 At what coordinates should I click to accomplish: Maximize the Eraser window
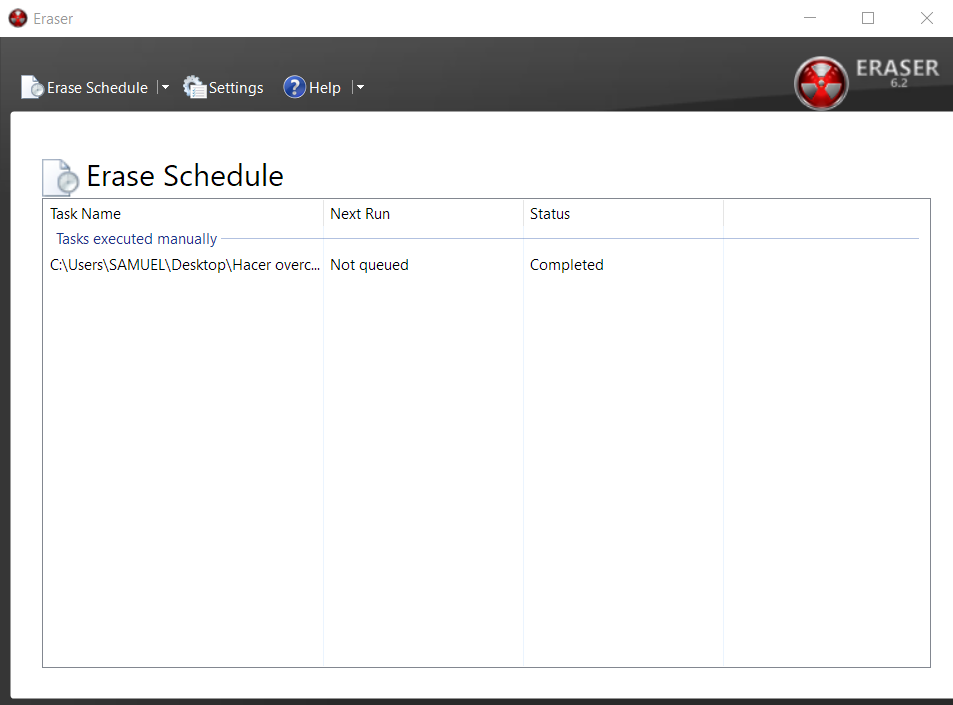pos(868,18)
